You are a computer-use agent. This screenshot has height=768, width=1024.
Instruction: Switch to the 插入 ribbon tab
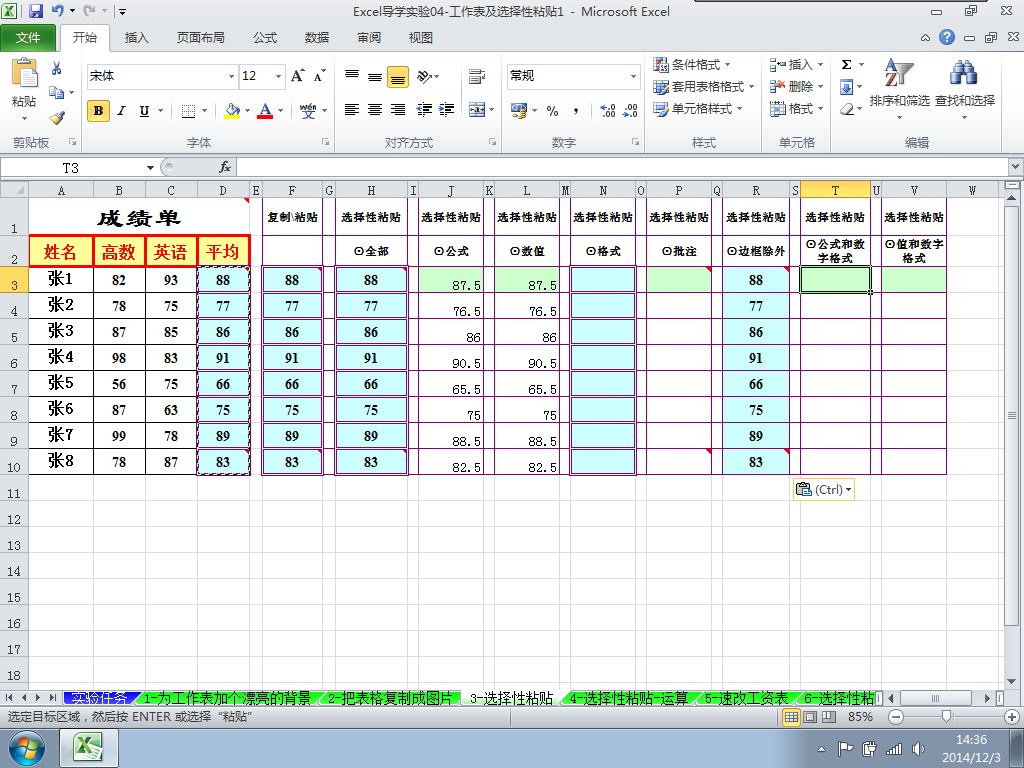(136, 38)
